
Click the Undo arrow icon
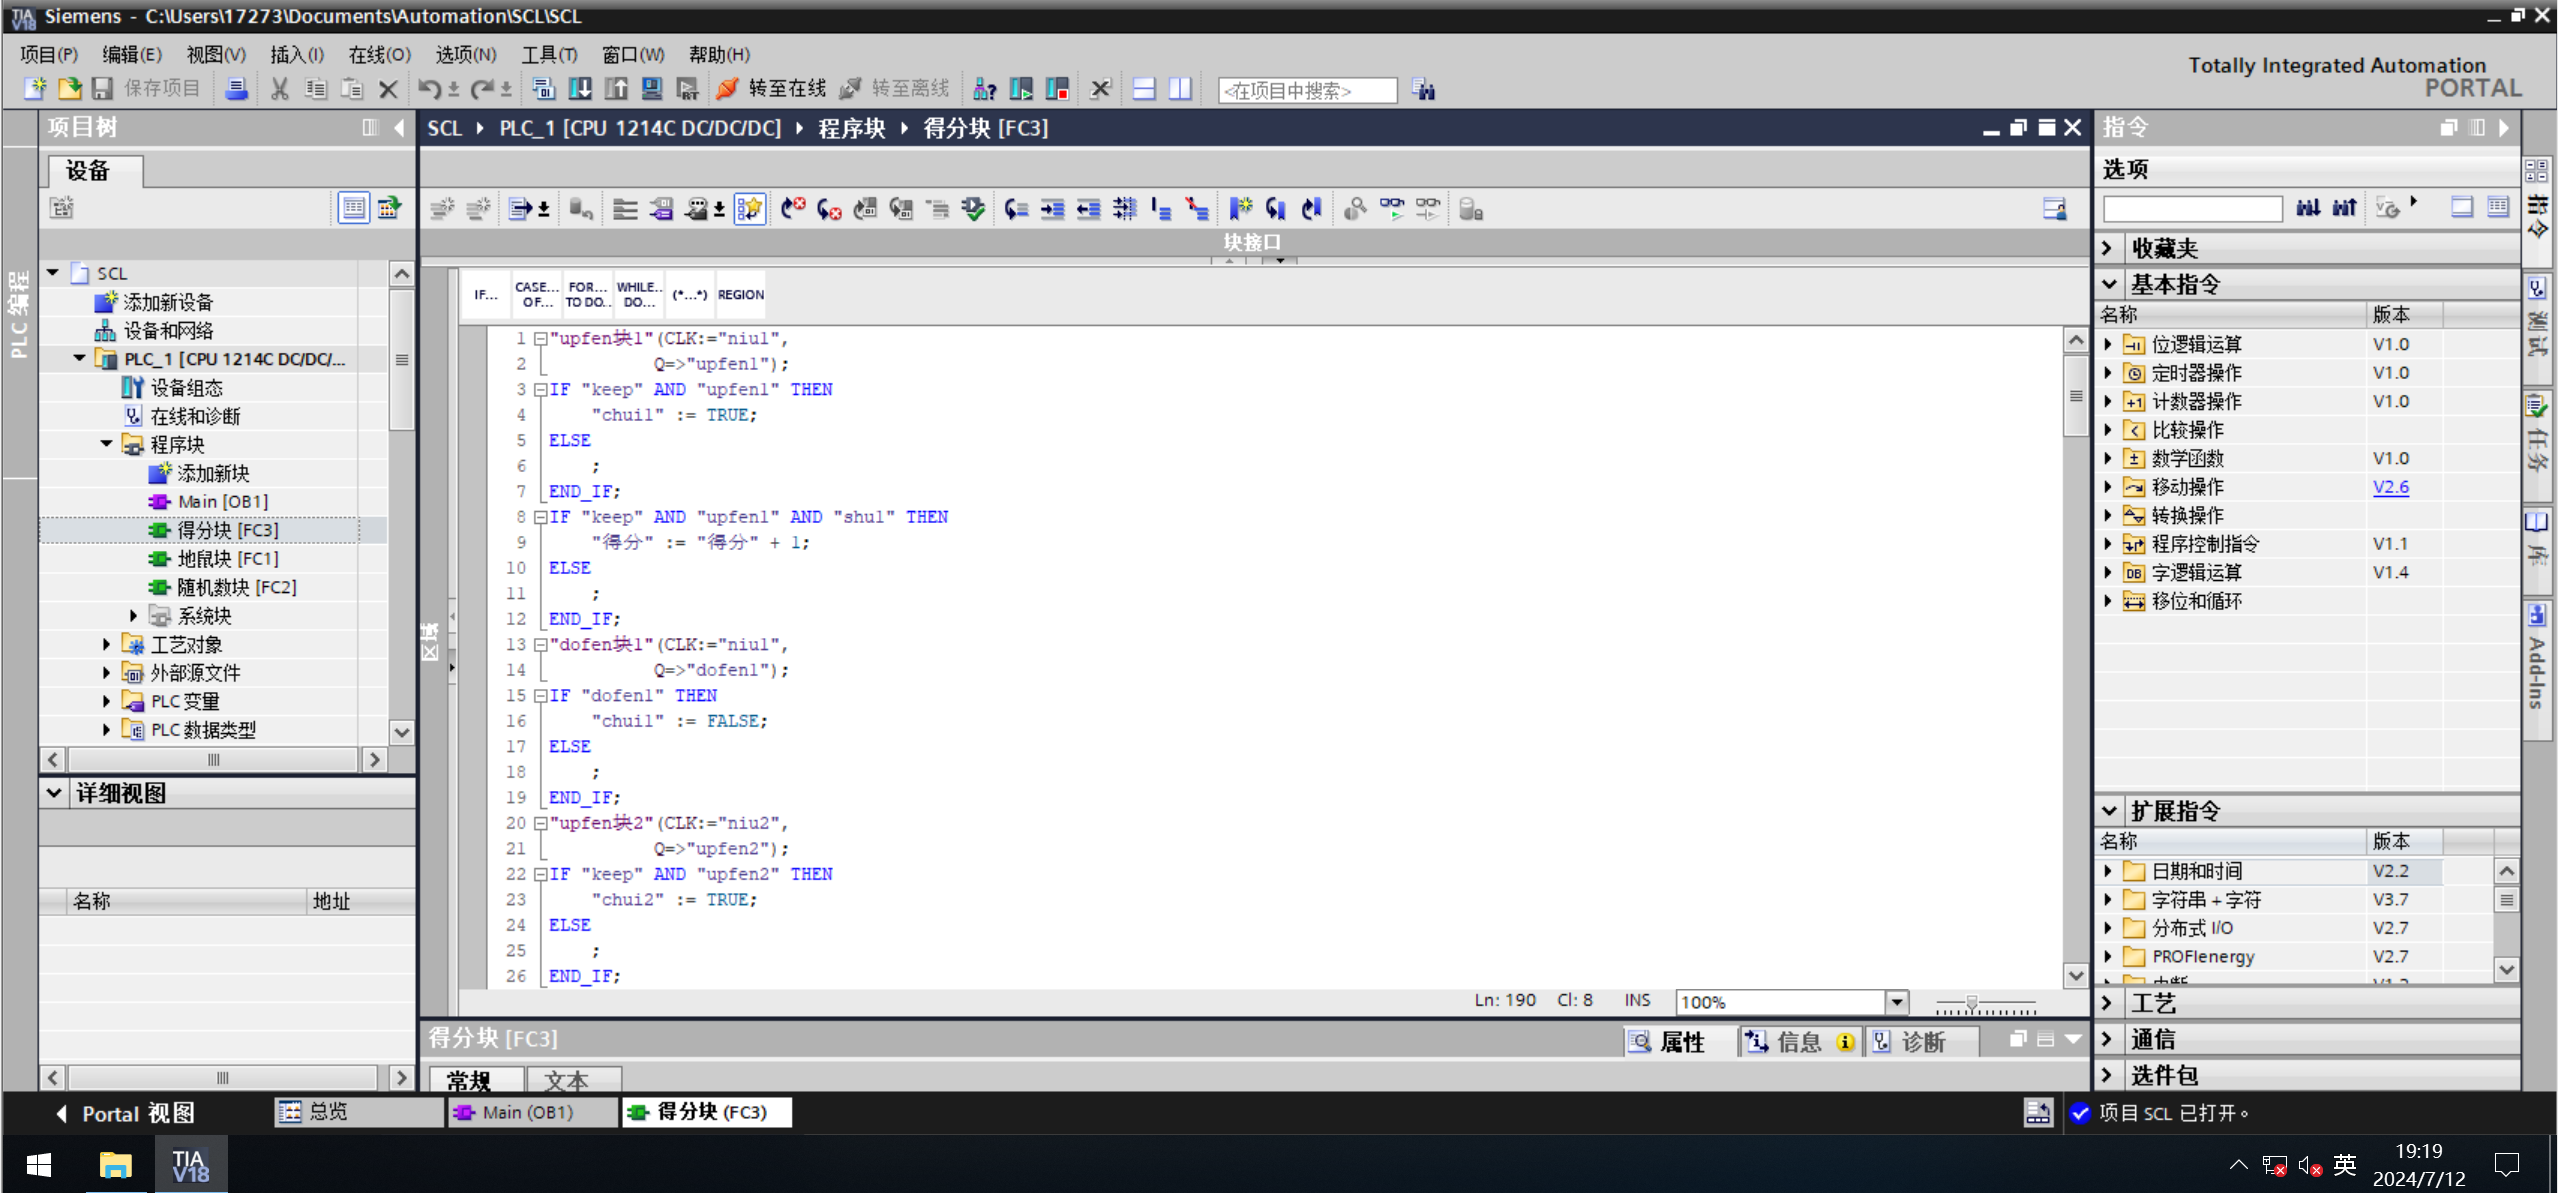click(x=429, y=89)
